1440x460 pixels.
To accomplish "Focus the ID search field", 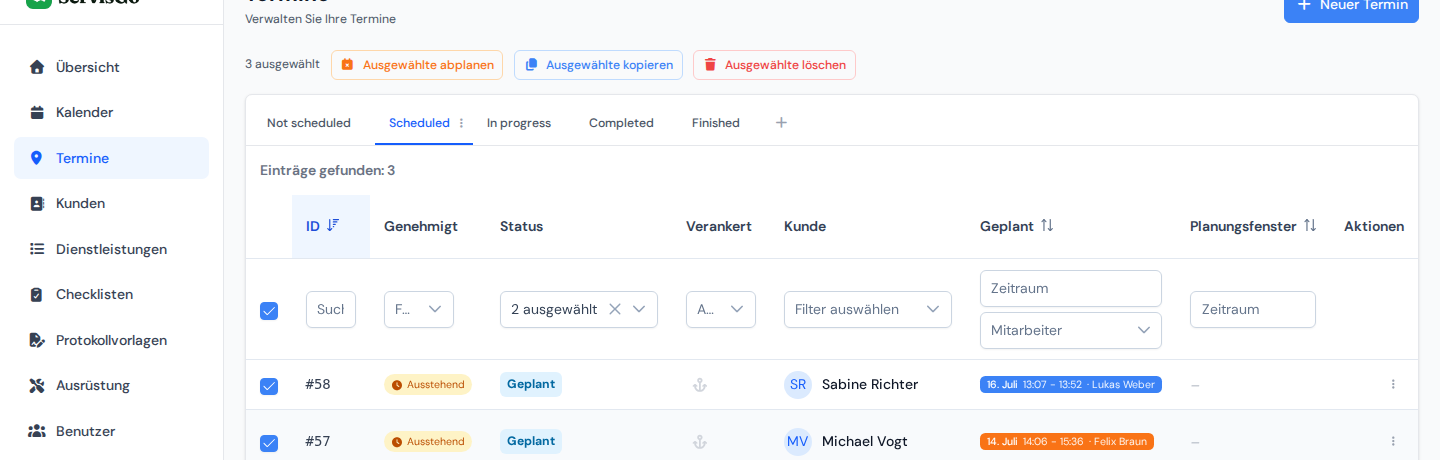I will 331,309.
